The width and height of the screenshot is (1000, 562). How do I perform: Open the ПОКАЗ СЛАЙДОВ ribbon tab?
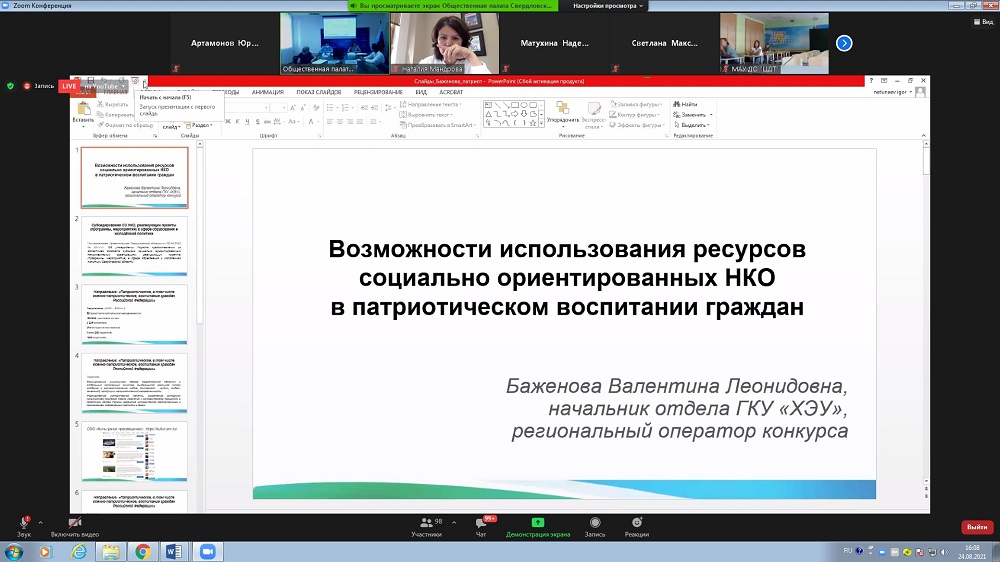tap(319, 92)
